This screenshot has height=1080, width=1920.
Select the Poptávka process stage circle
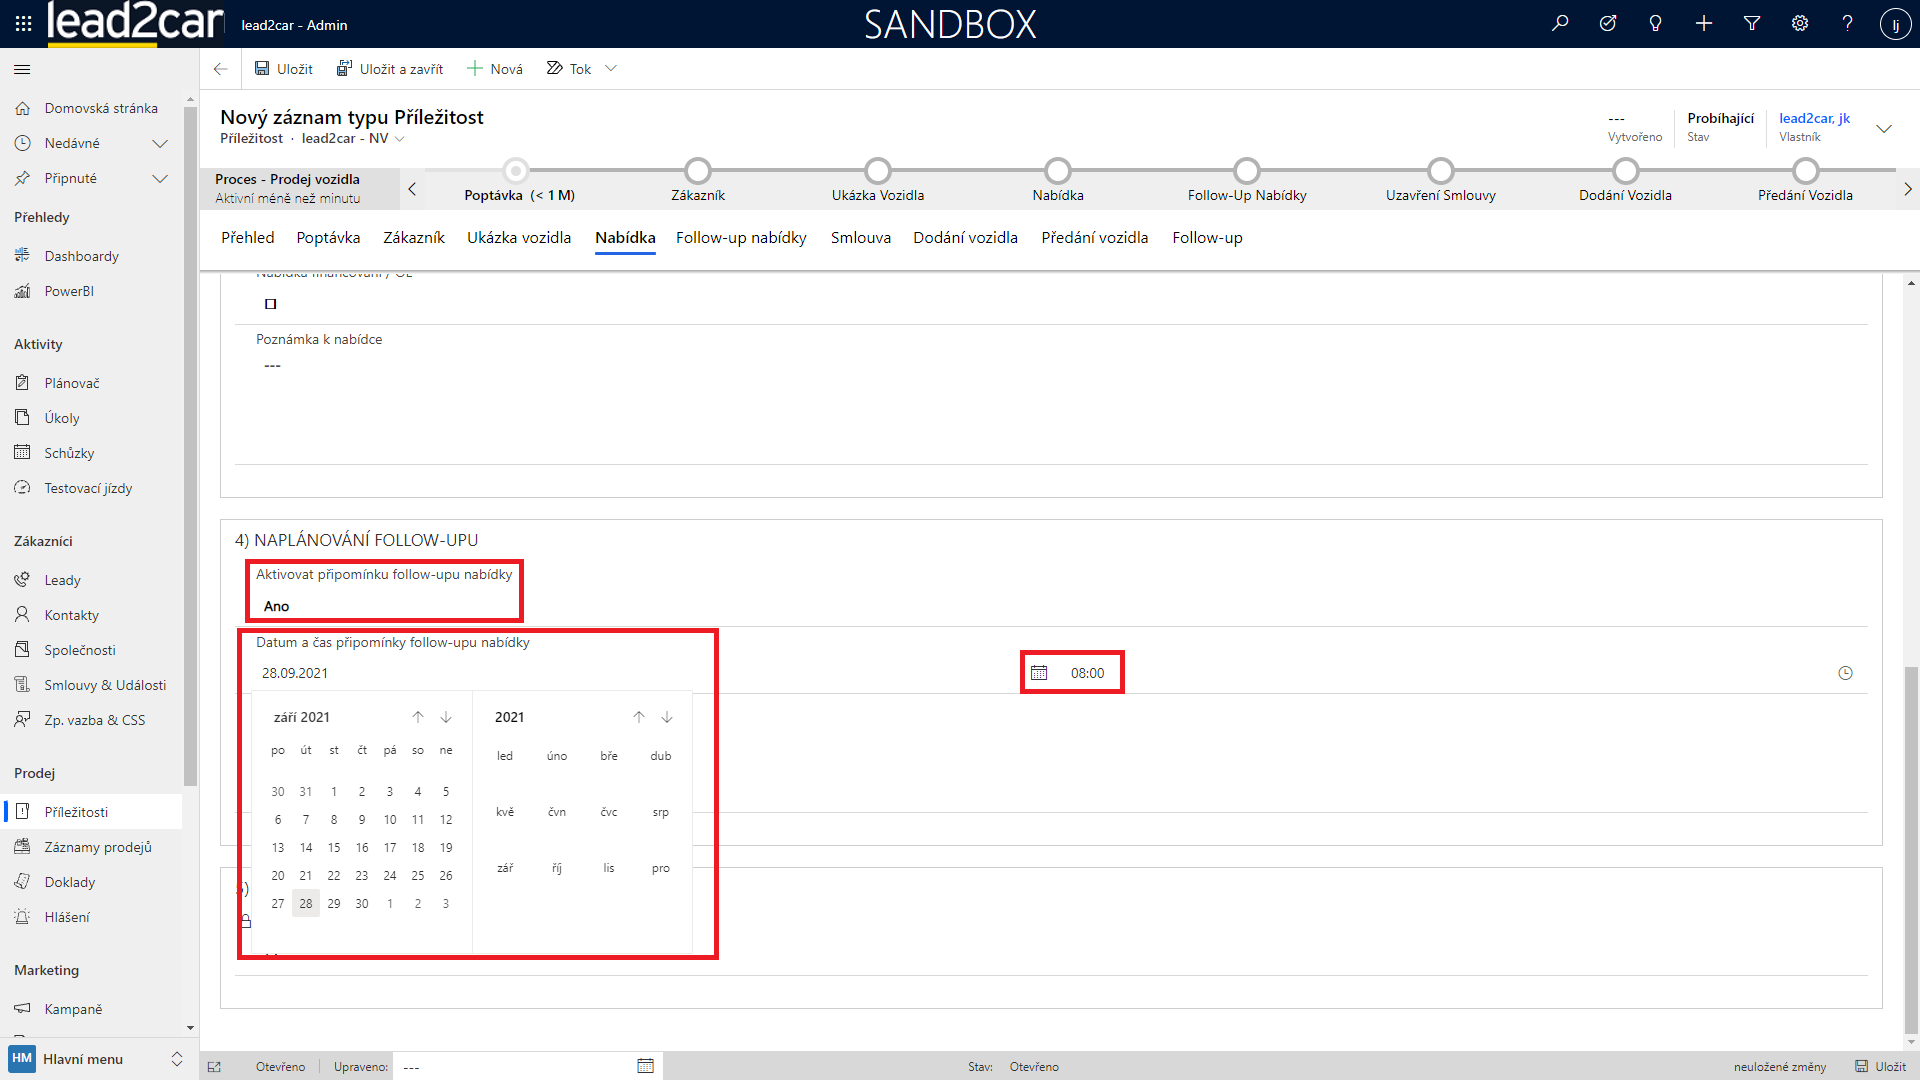516,170
